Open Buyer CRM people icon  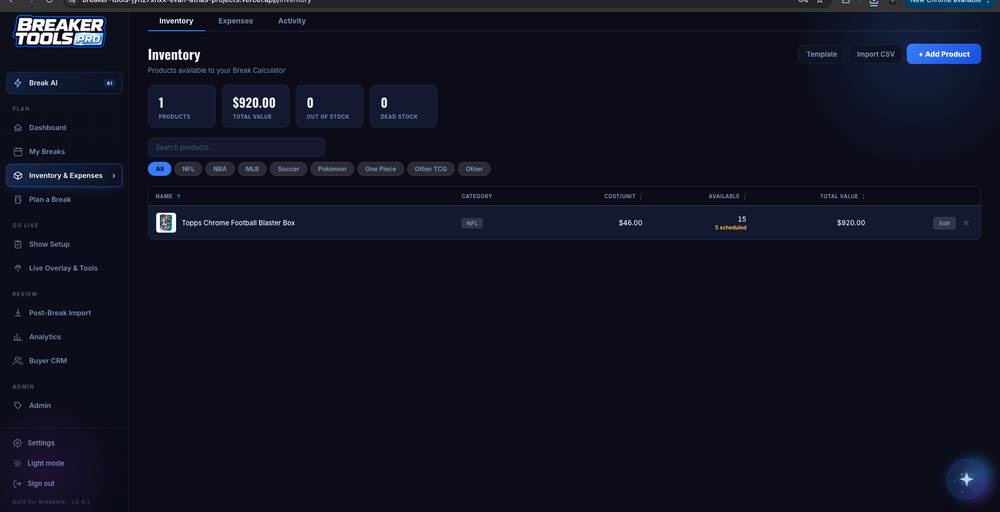coord(18,361)
